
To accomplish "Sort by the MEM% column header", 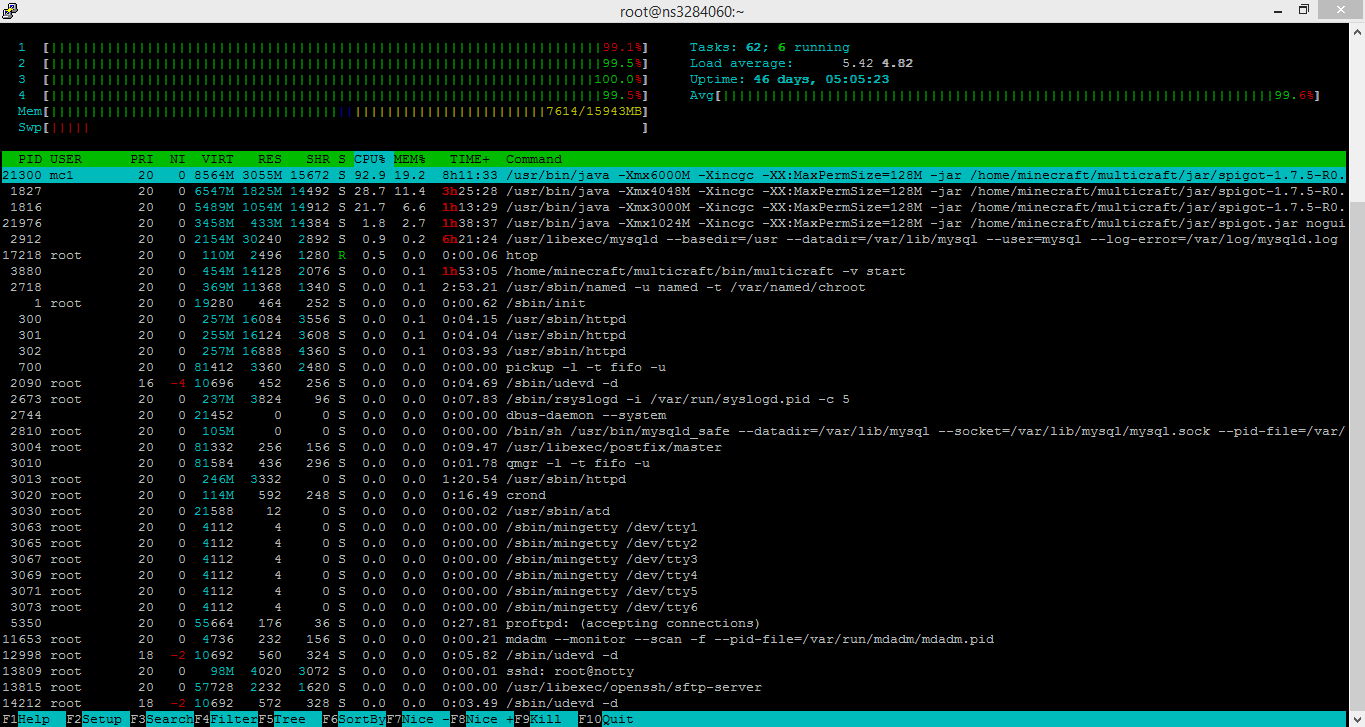I will pyautogui.click(x=409, y=159).
